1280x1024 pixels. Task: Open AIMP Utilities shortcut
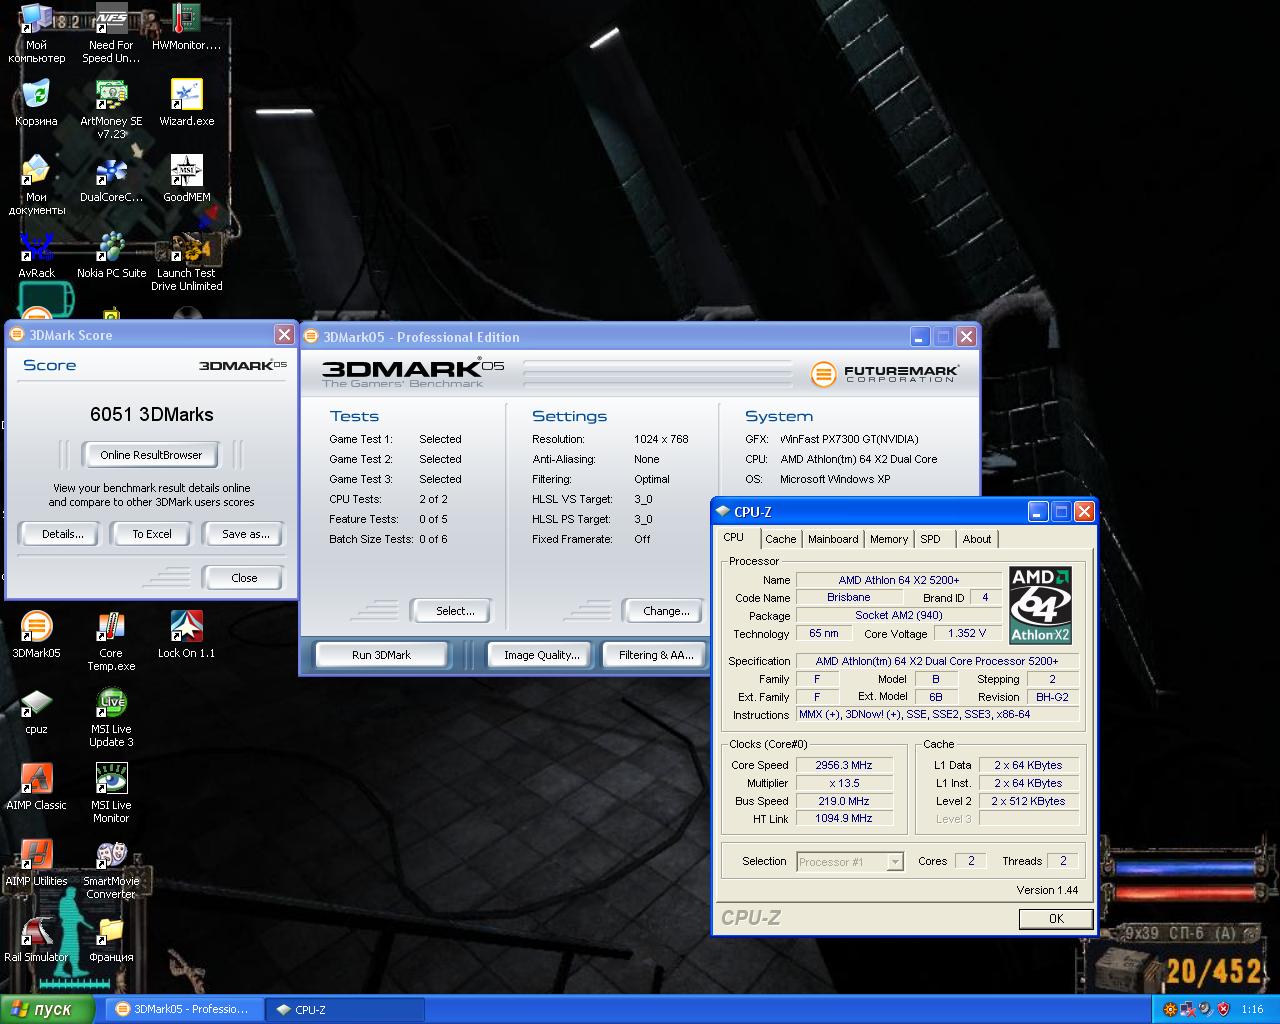(x=36, y=863)
